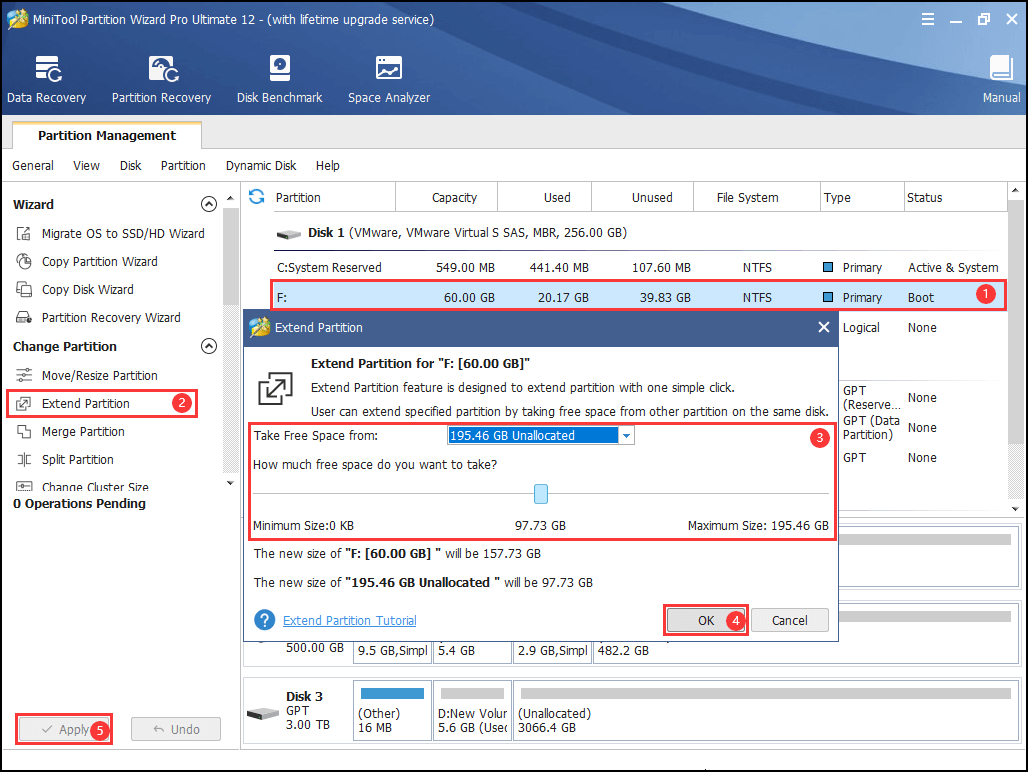Click the Merge Partition entry
Image resolution: width=1028 pixels, height=772 pixels.
[70, 432]
